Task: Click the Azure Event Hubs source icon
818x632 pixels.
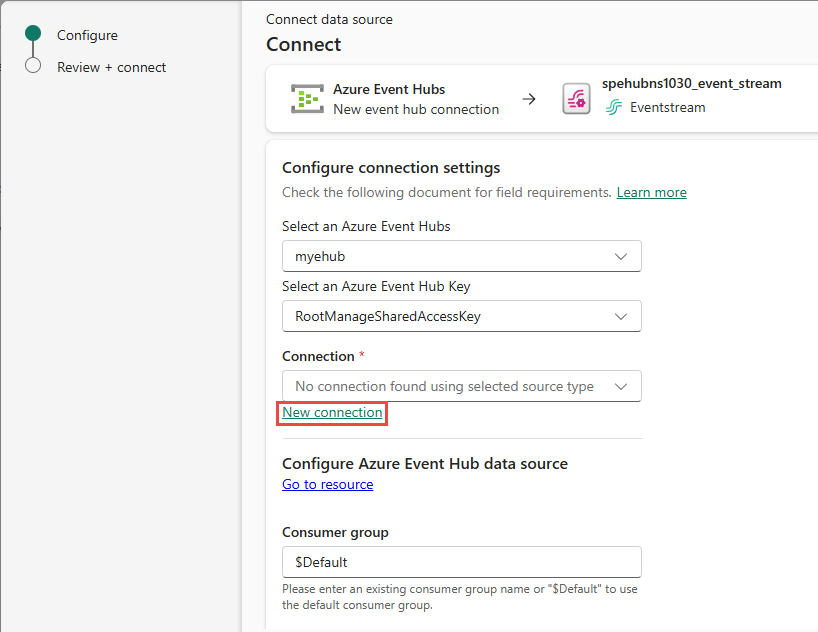Action: (307, 99)
